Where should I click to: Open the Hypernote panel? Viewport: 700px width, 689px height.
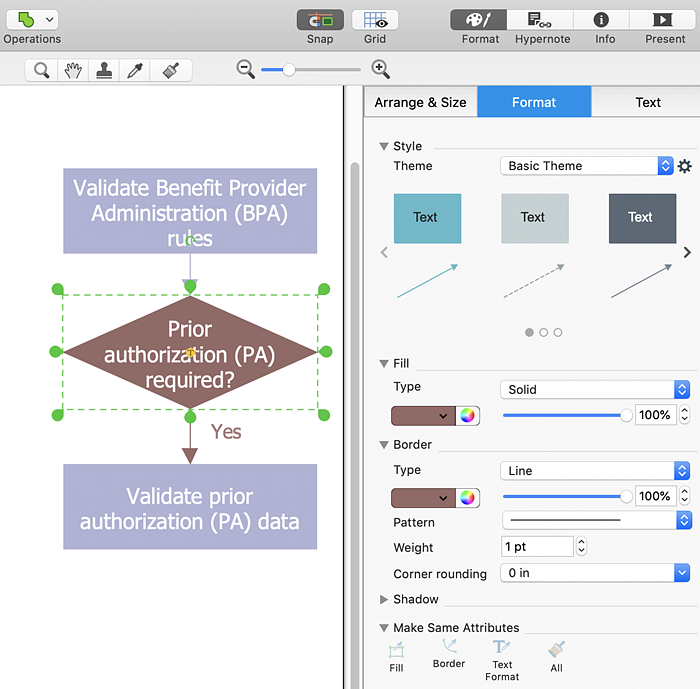point(540,20)
